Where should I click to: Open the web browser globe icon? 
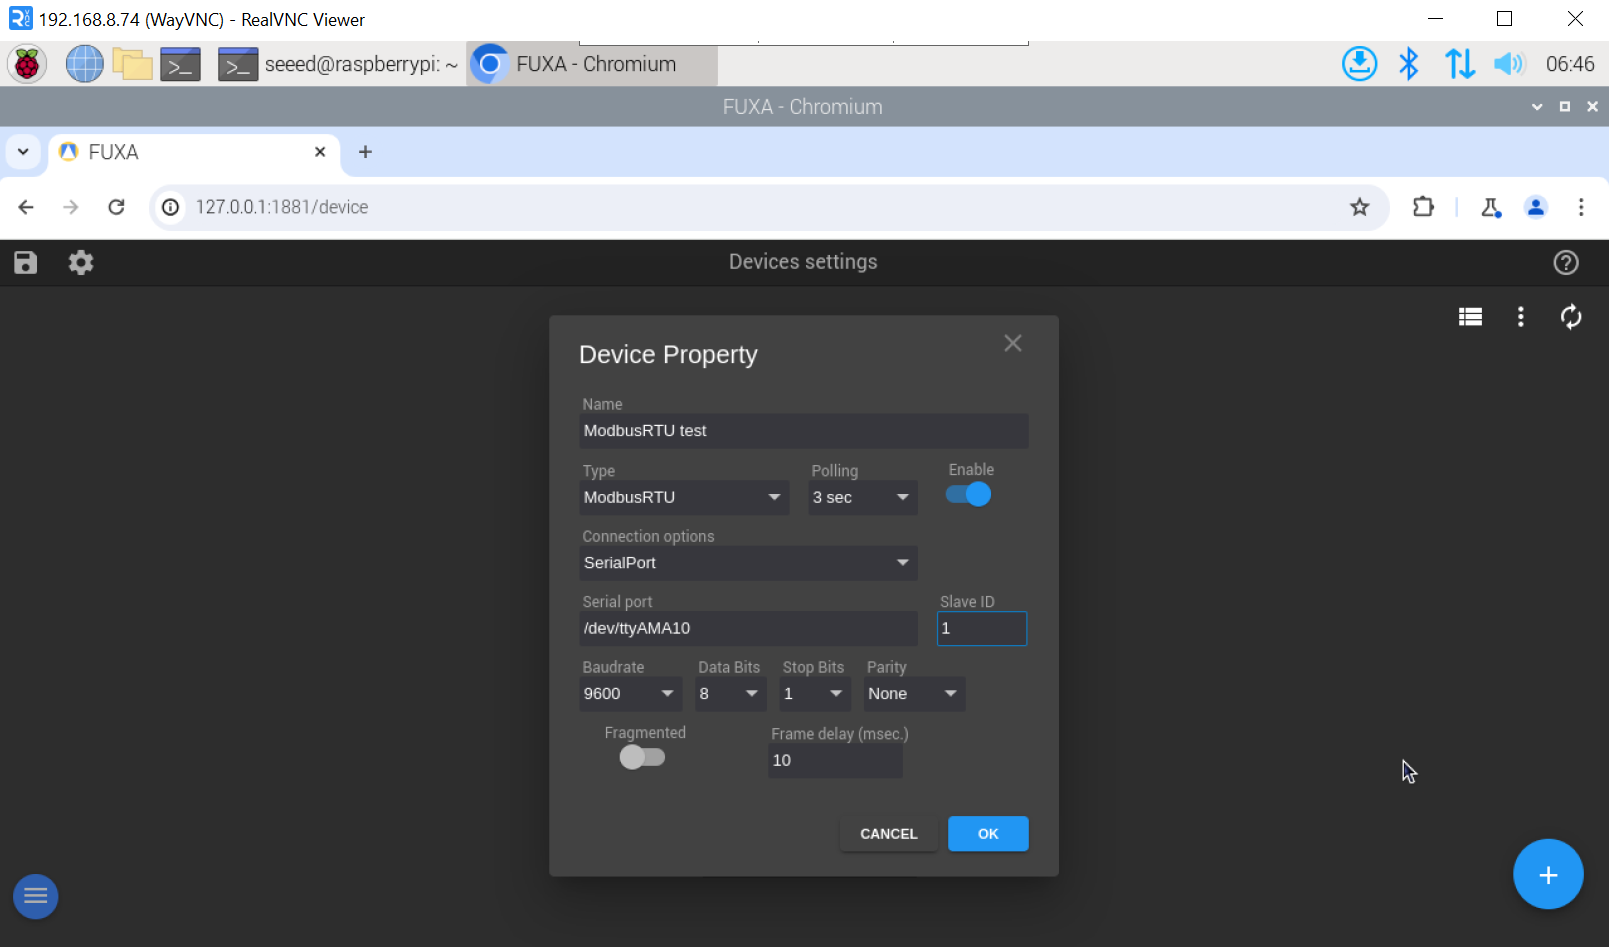[x=85, y=64]
